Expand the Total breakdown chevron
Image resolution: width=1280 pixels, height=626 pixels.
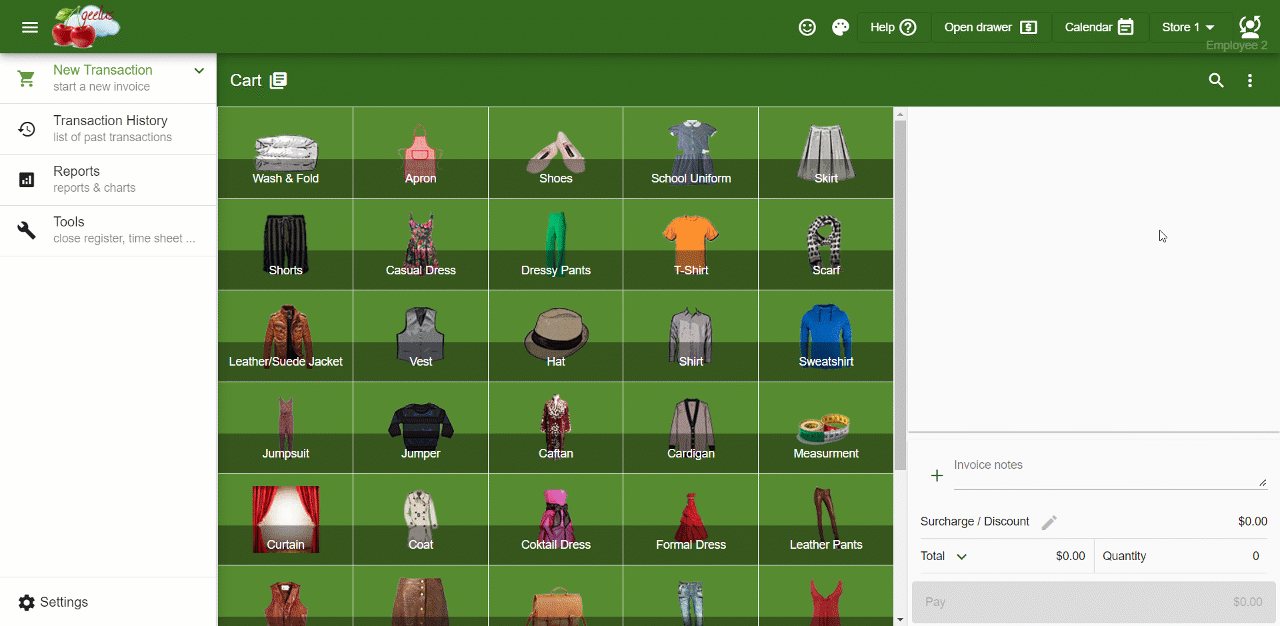point(962,556)
